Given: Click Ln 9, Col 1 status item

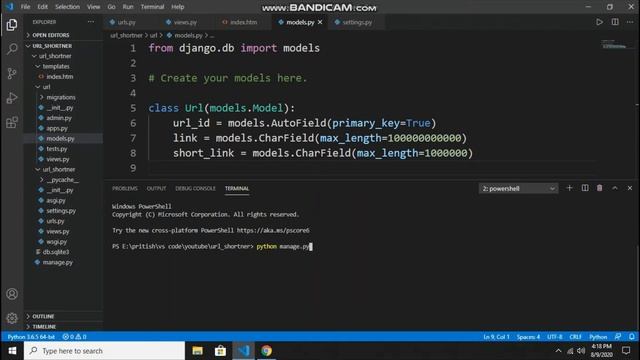Looking at the screenshot, I should click(x=496, y=337).
